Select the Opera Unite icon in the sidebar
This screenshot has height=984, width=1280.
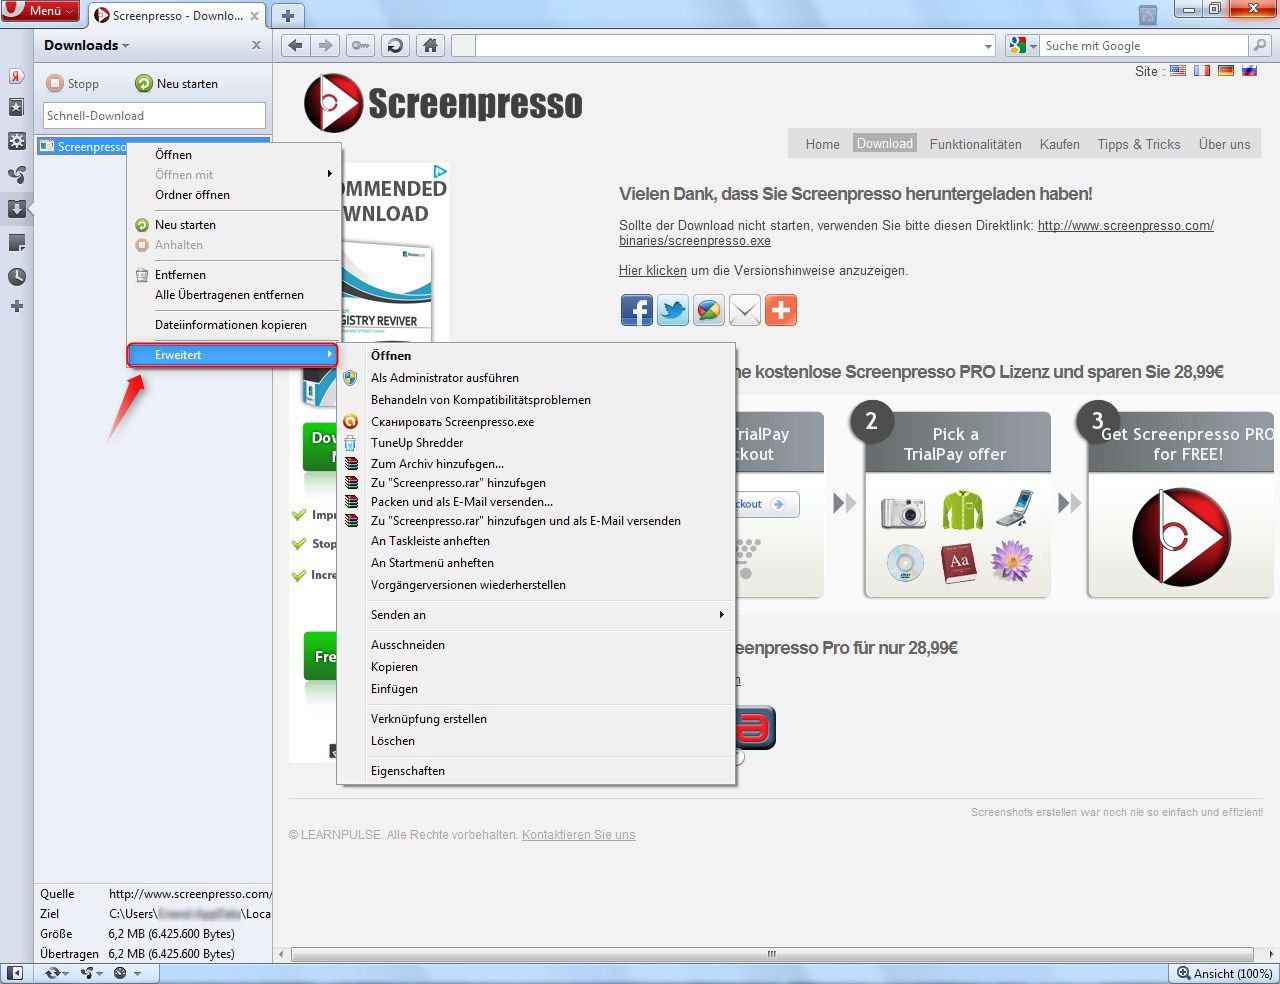click(16, 176)
